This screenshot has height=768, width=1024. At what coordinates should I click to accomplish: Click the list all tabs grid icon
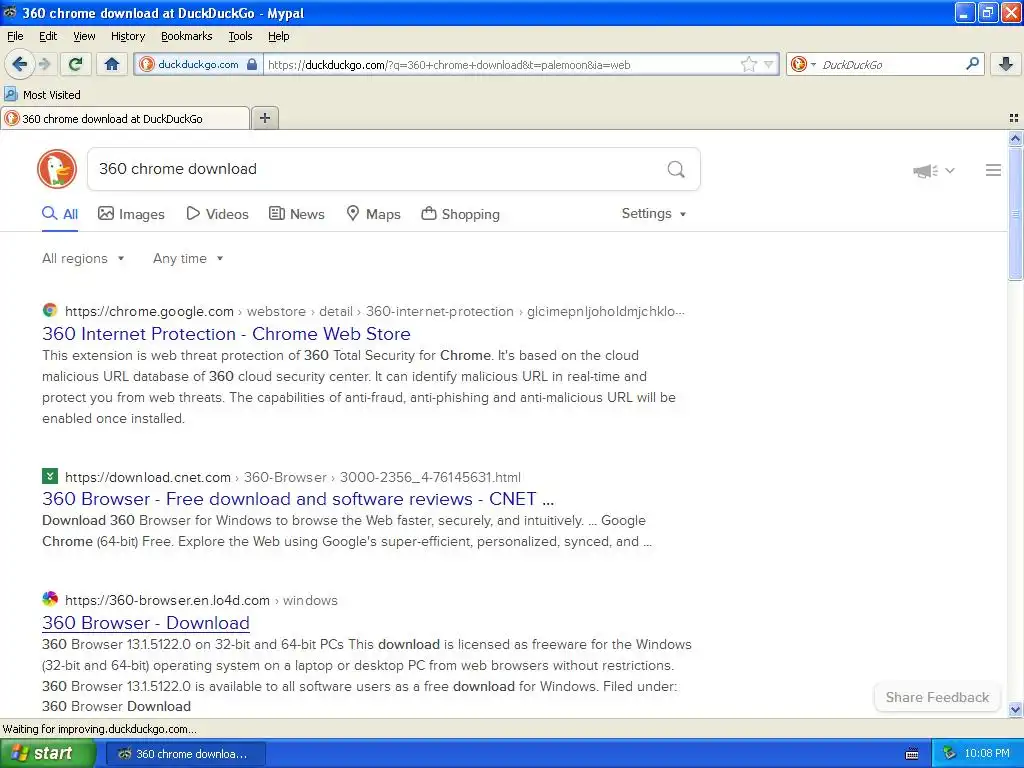[1014, 118]
